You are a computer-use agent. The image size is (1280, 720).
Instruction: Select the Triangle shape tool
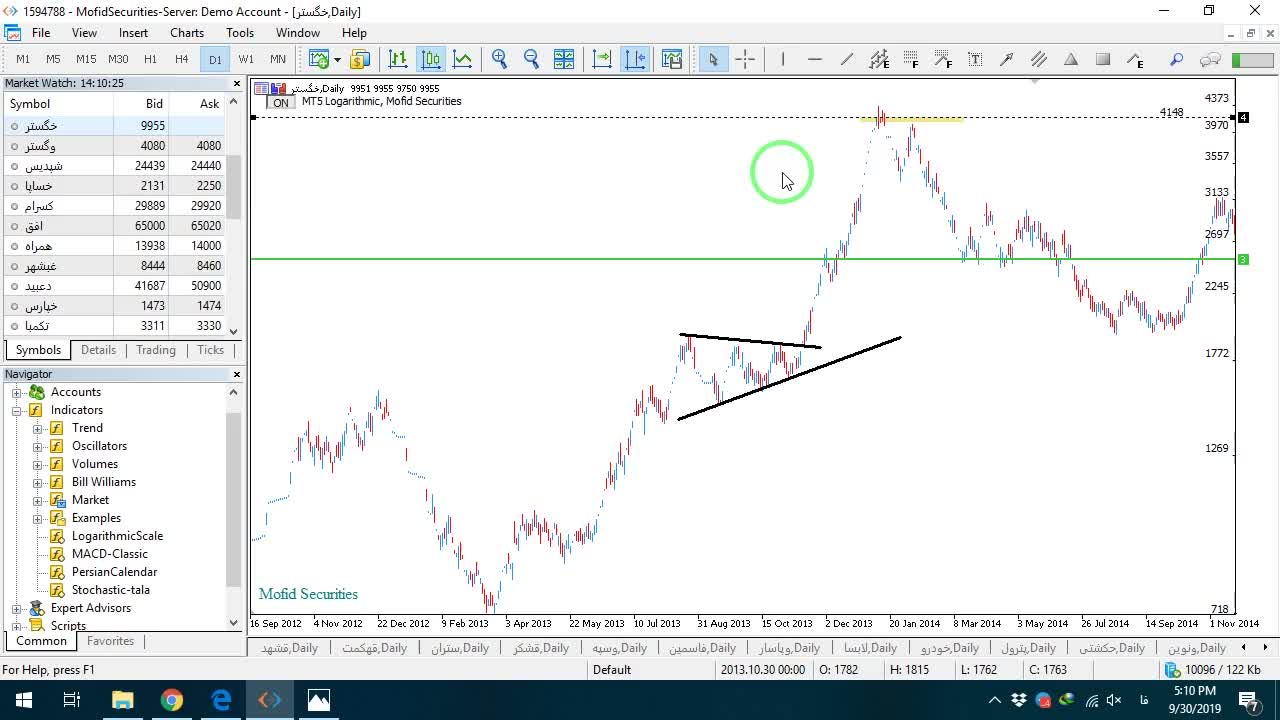(1071, 59)
